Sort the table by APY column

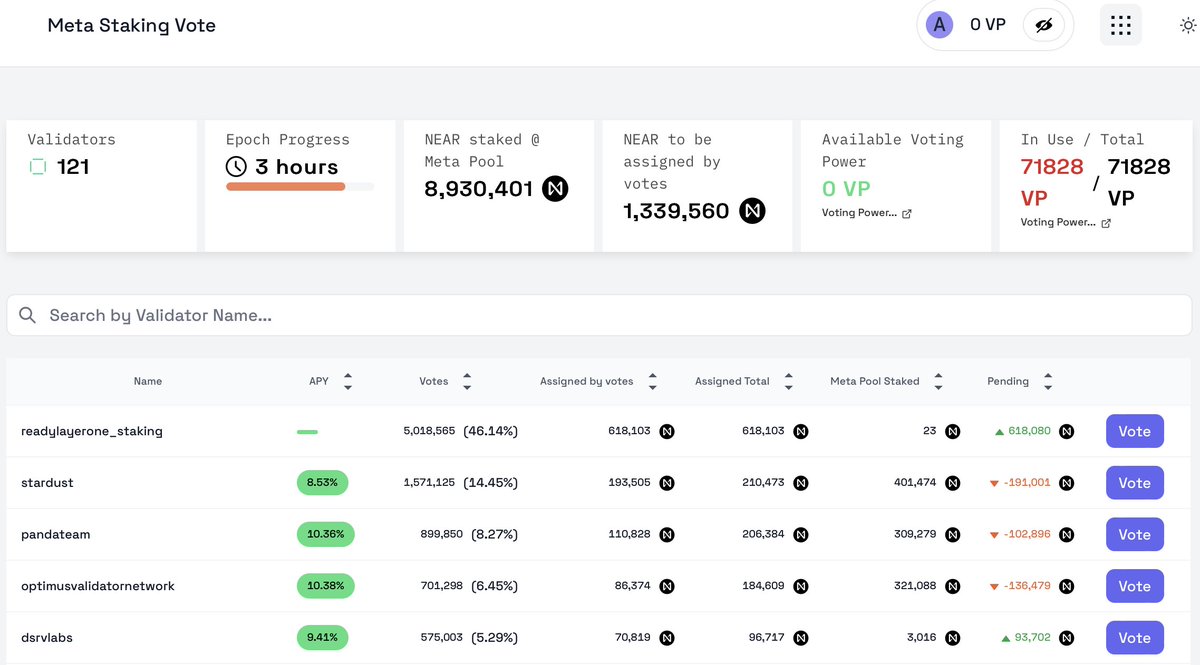(x=347, y=381)
